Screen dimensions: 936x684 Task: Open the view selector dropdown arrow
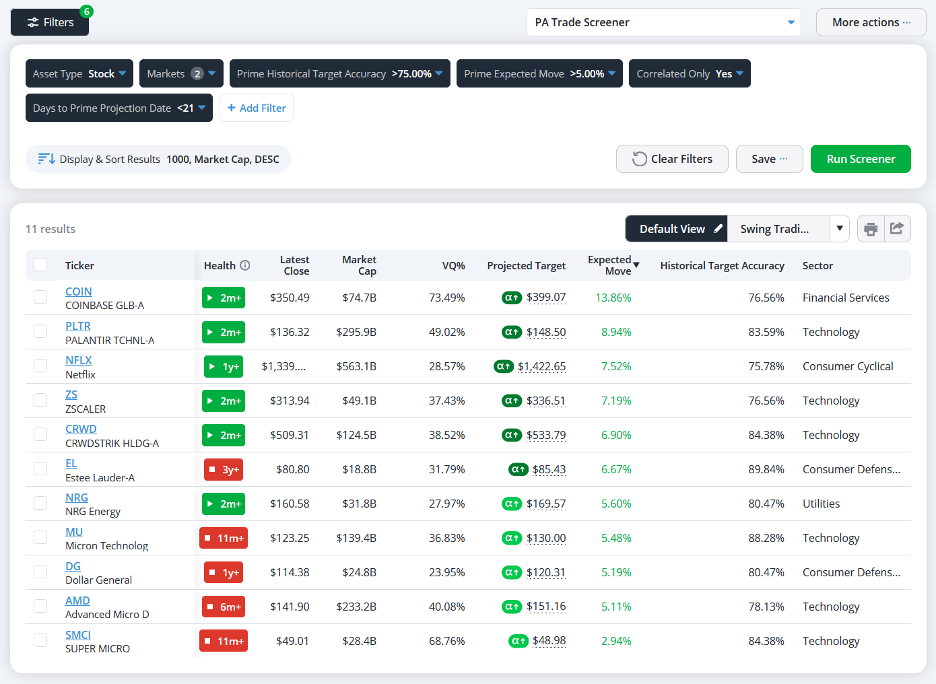pos(839,229)
